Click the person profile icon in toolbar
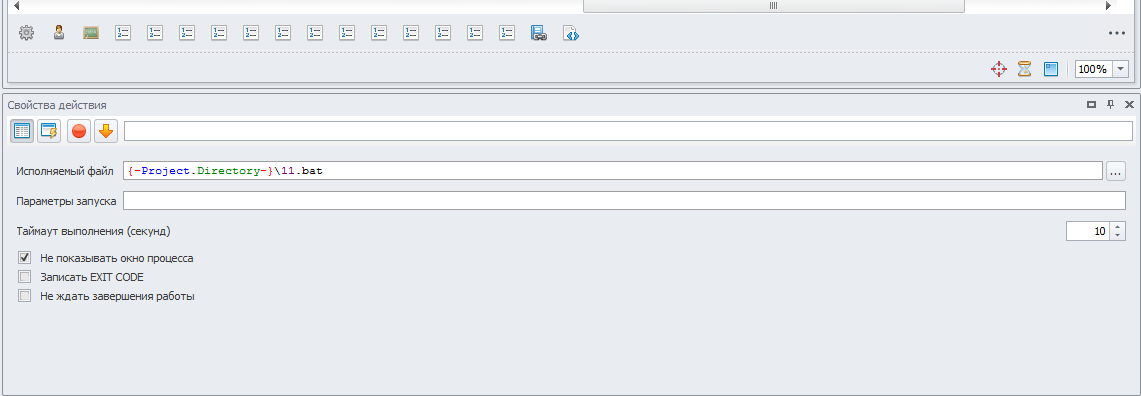The width and height of the screenshot is (1141, 396). (59, 33)
